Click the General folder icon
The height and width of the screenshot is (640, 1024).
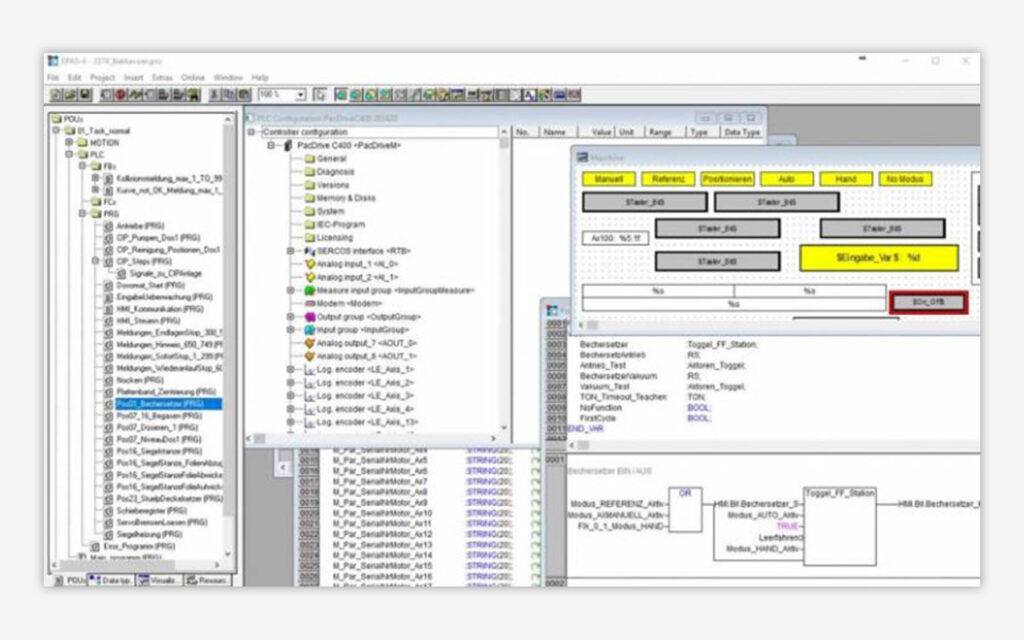coord(309,159)
